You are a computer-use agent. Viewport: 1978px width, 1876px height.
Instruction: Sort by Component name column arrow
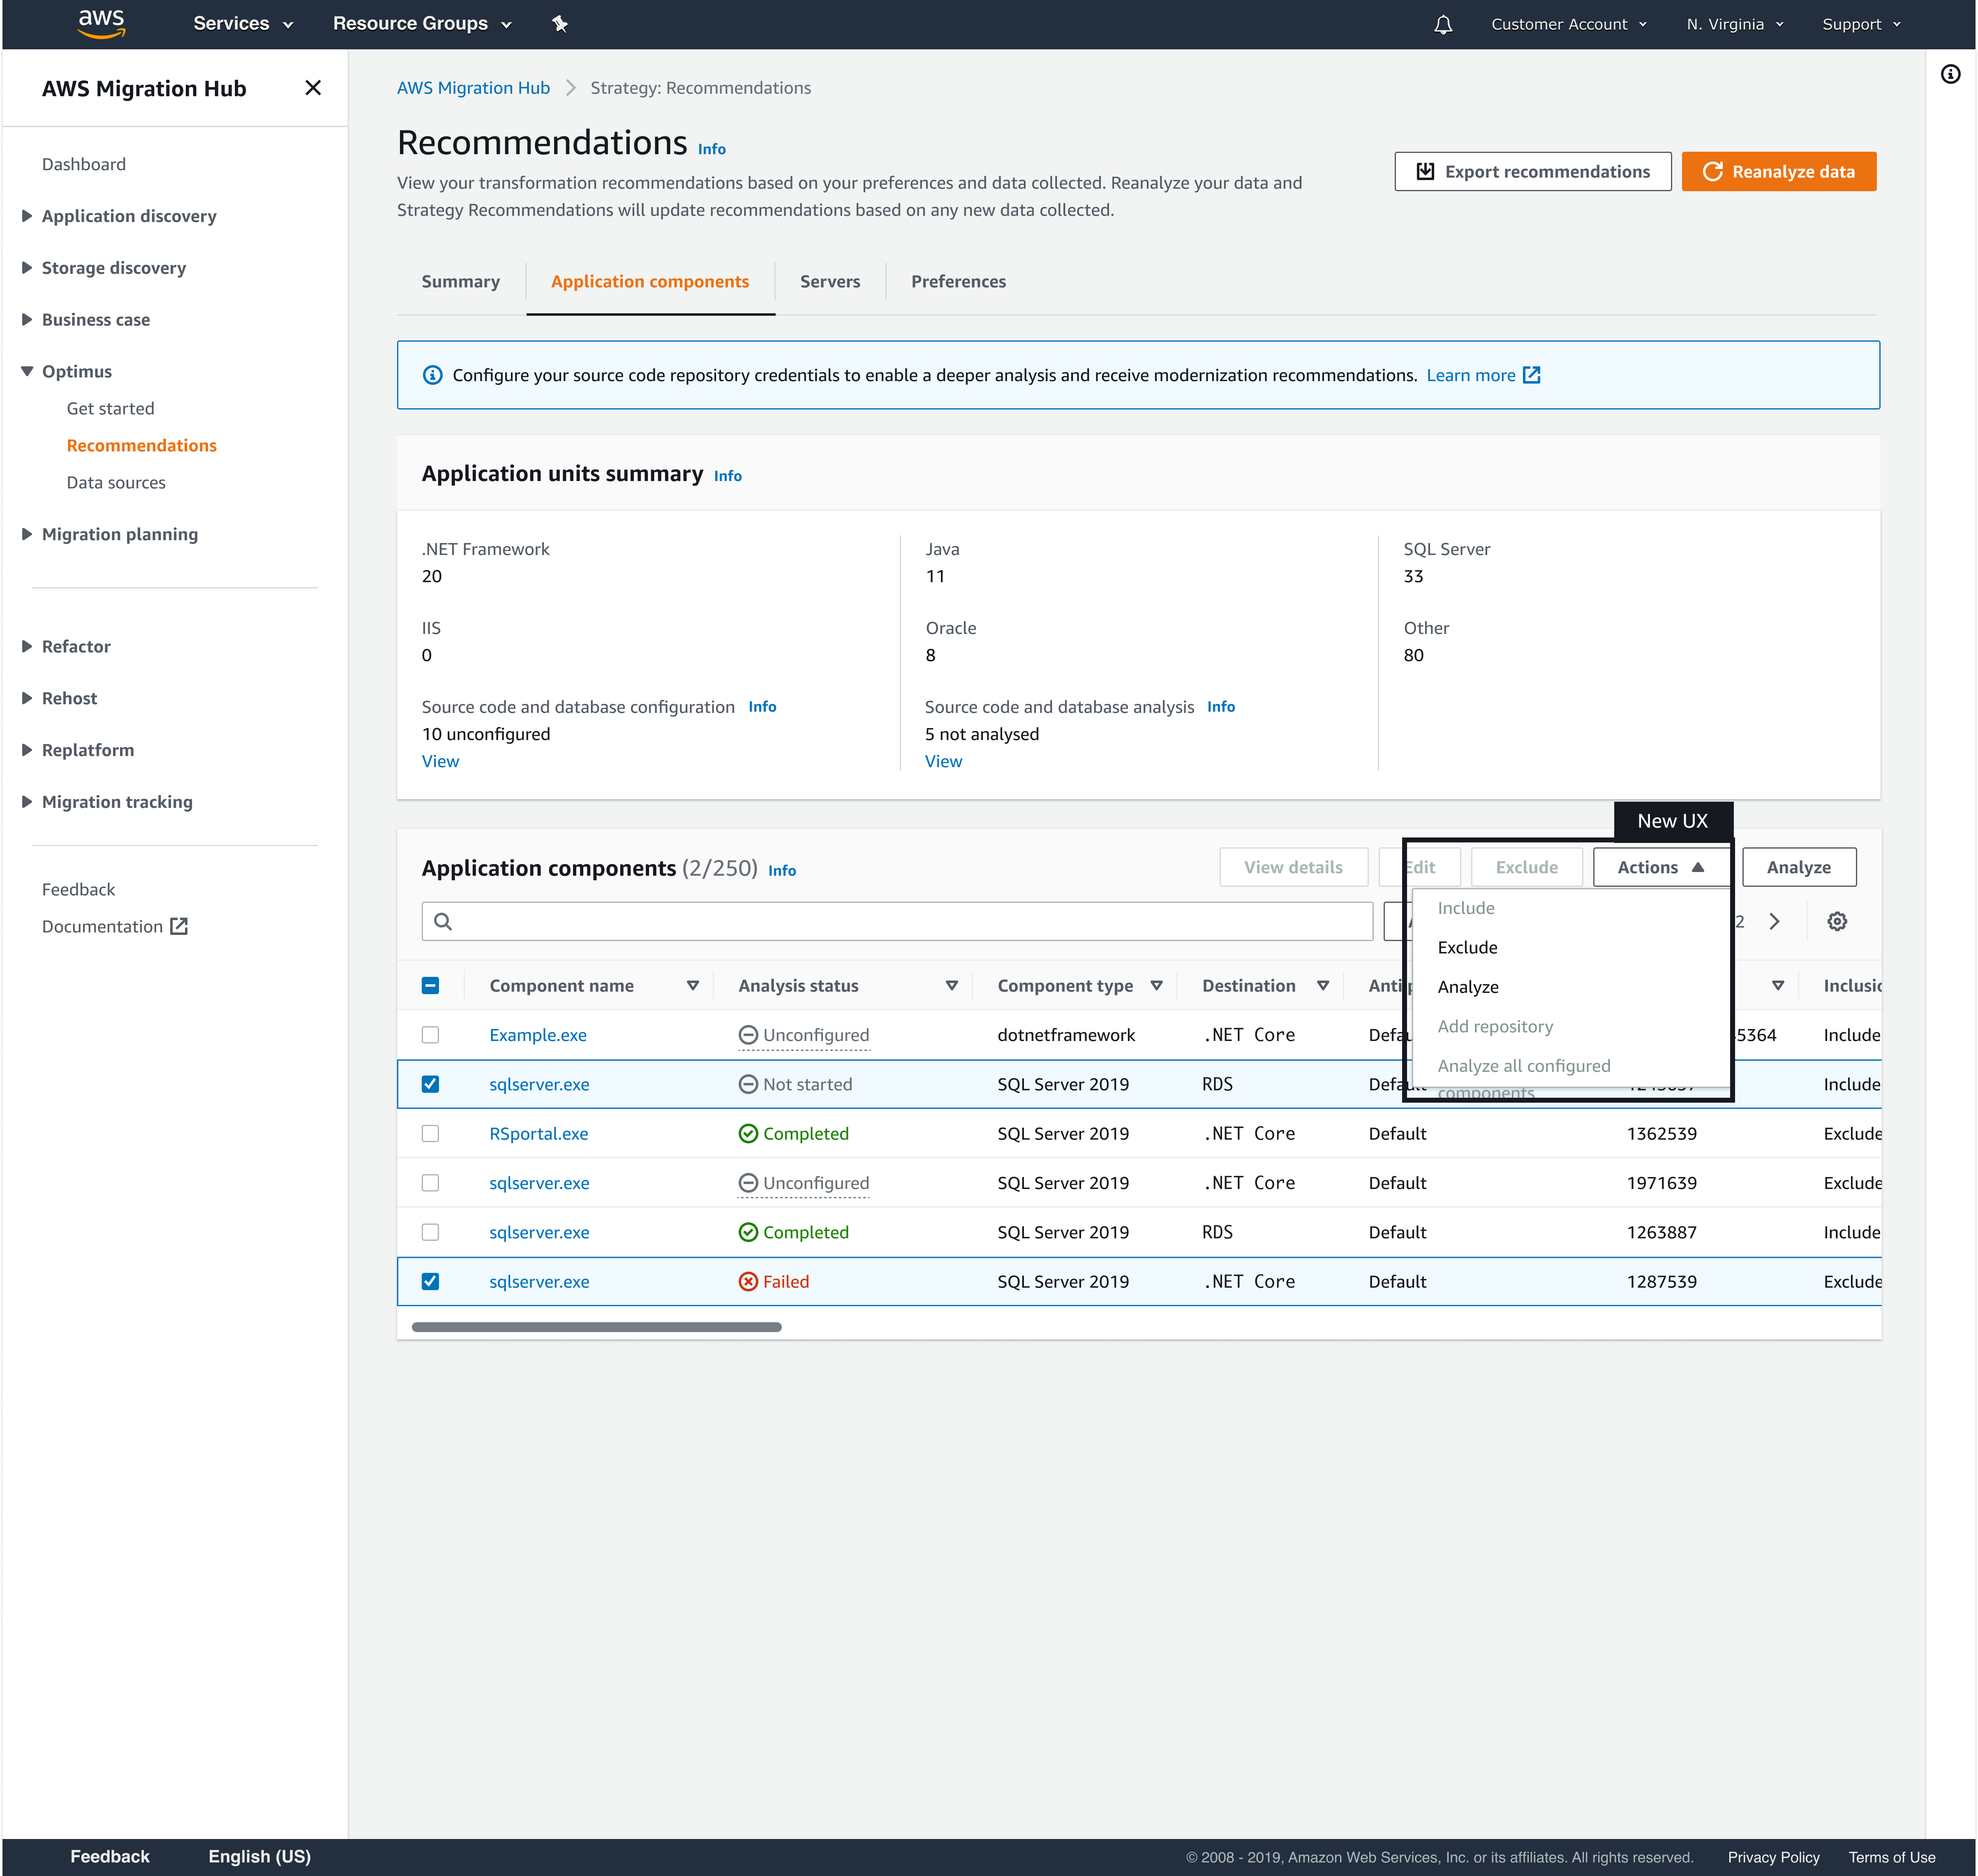[x=692, y=985]
